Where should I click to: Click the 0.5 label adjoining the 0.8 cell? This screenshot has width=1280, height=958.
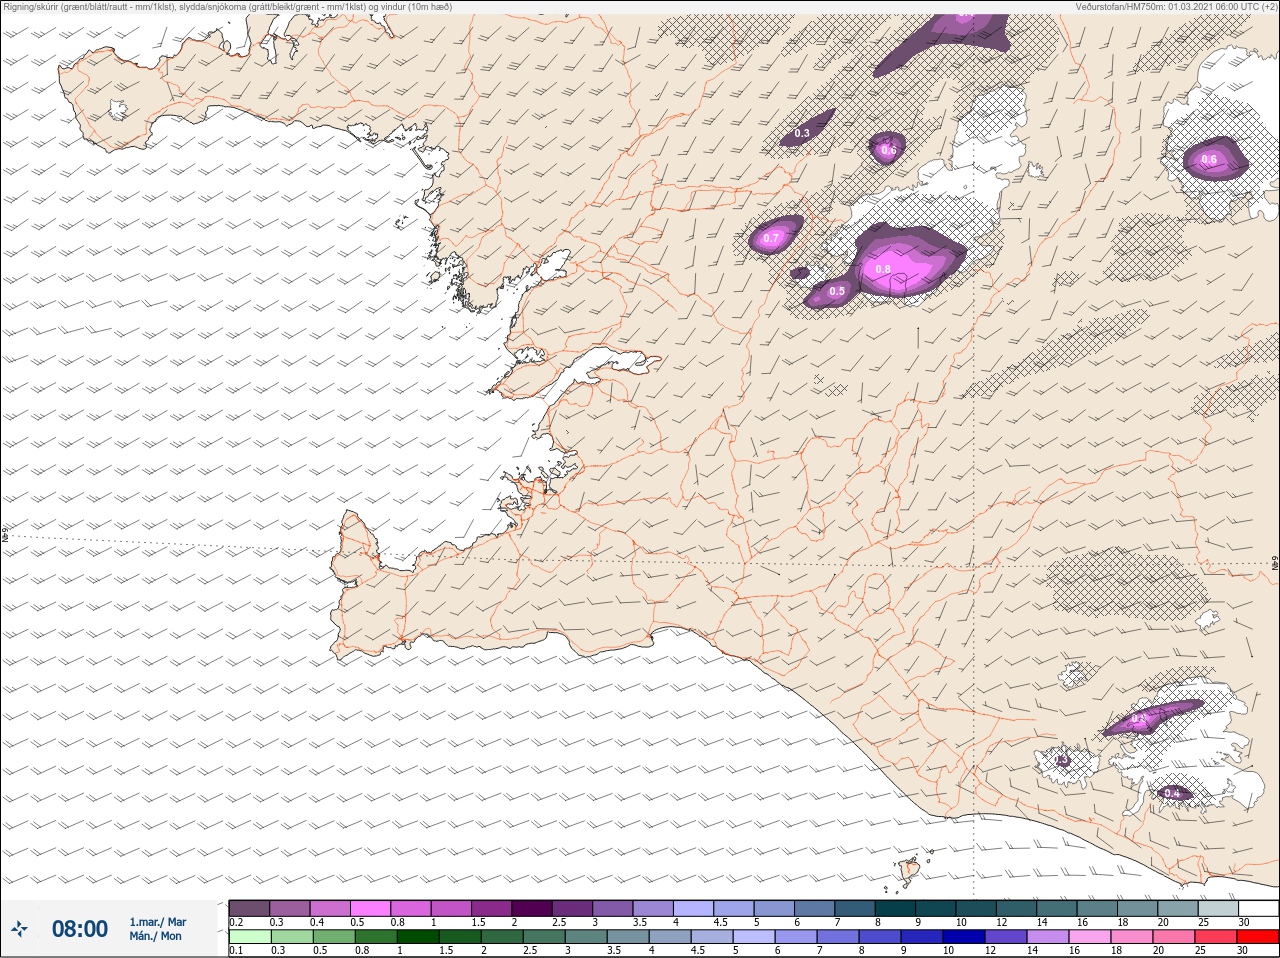pos(837,291)
